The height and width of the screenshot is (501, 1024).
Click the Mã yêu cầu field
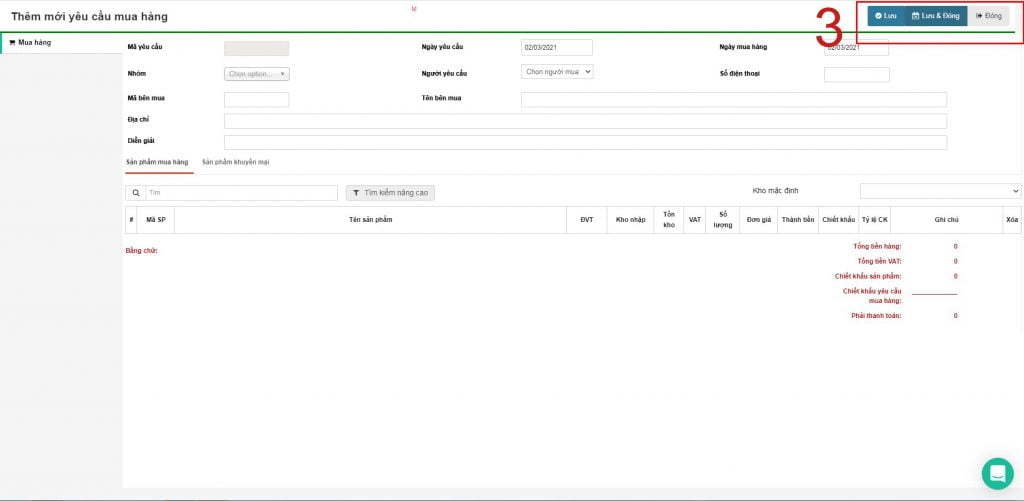click(x=257, y=48)
